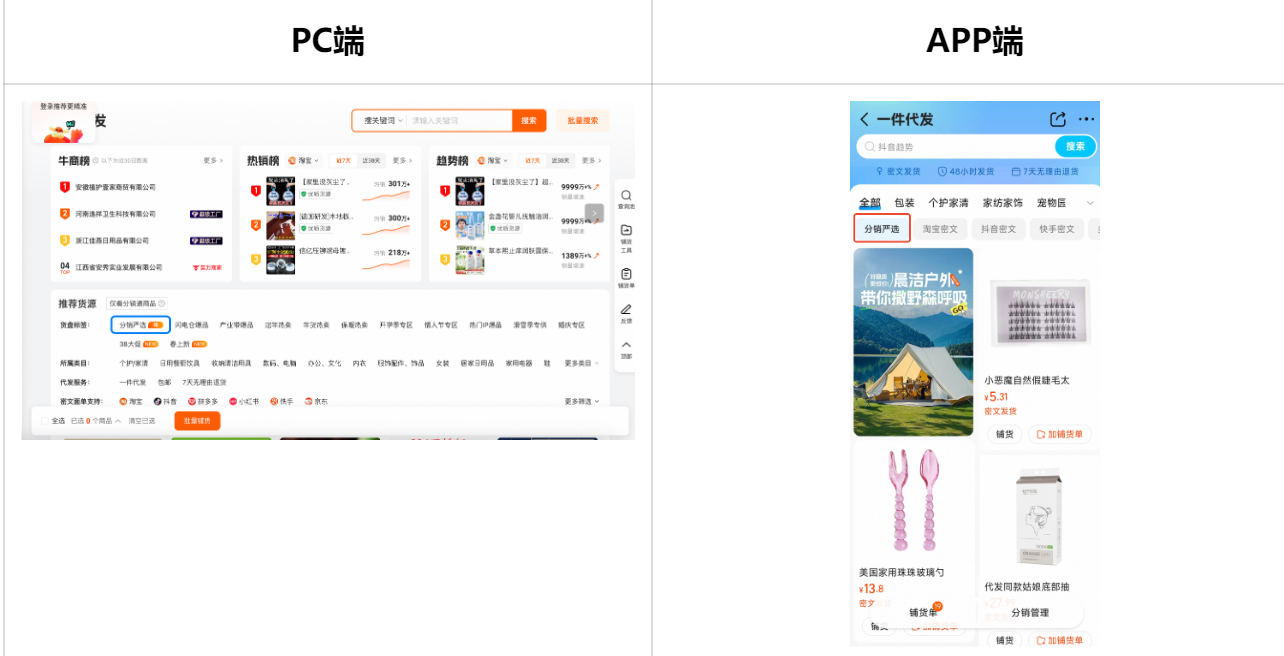The height and width of the screenshot is (656, 1284).
Task: Select 分销严选 tag in PC 货盘标签 row
Action: pyautogui.click(x=141, y=324)
